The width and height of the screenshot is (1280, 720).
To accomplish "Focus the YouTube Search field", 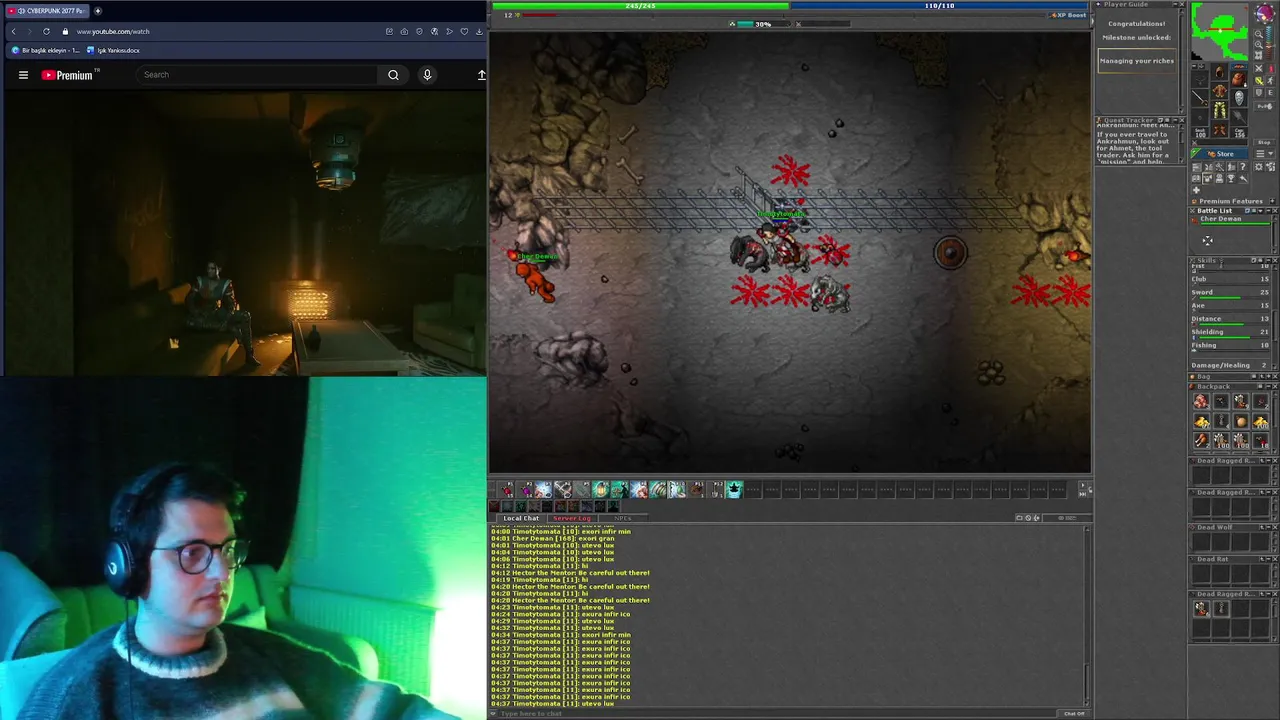I will [258, 75].
